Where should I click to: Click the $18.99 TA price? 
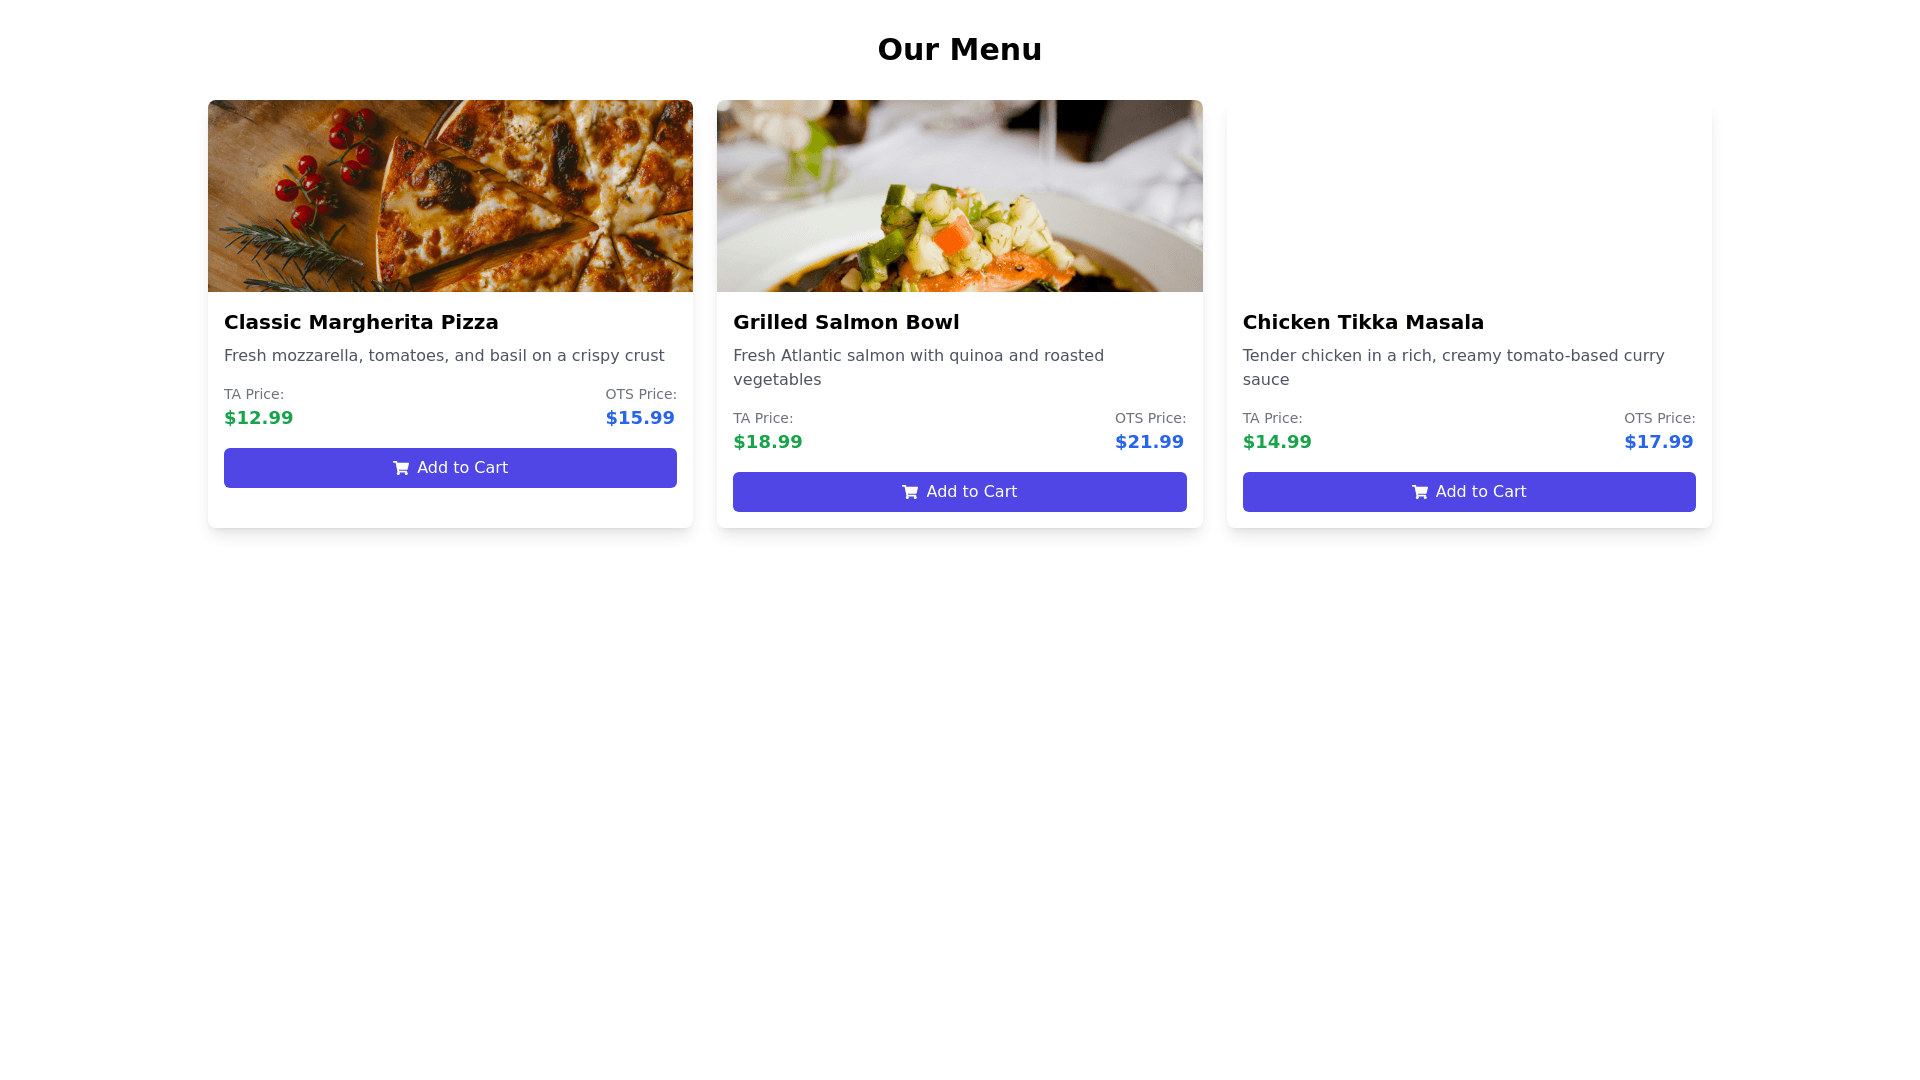coord(767,442)
